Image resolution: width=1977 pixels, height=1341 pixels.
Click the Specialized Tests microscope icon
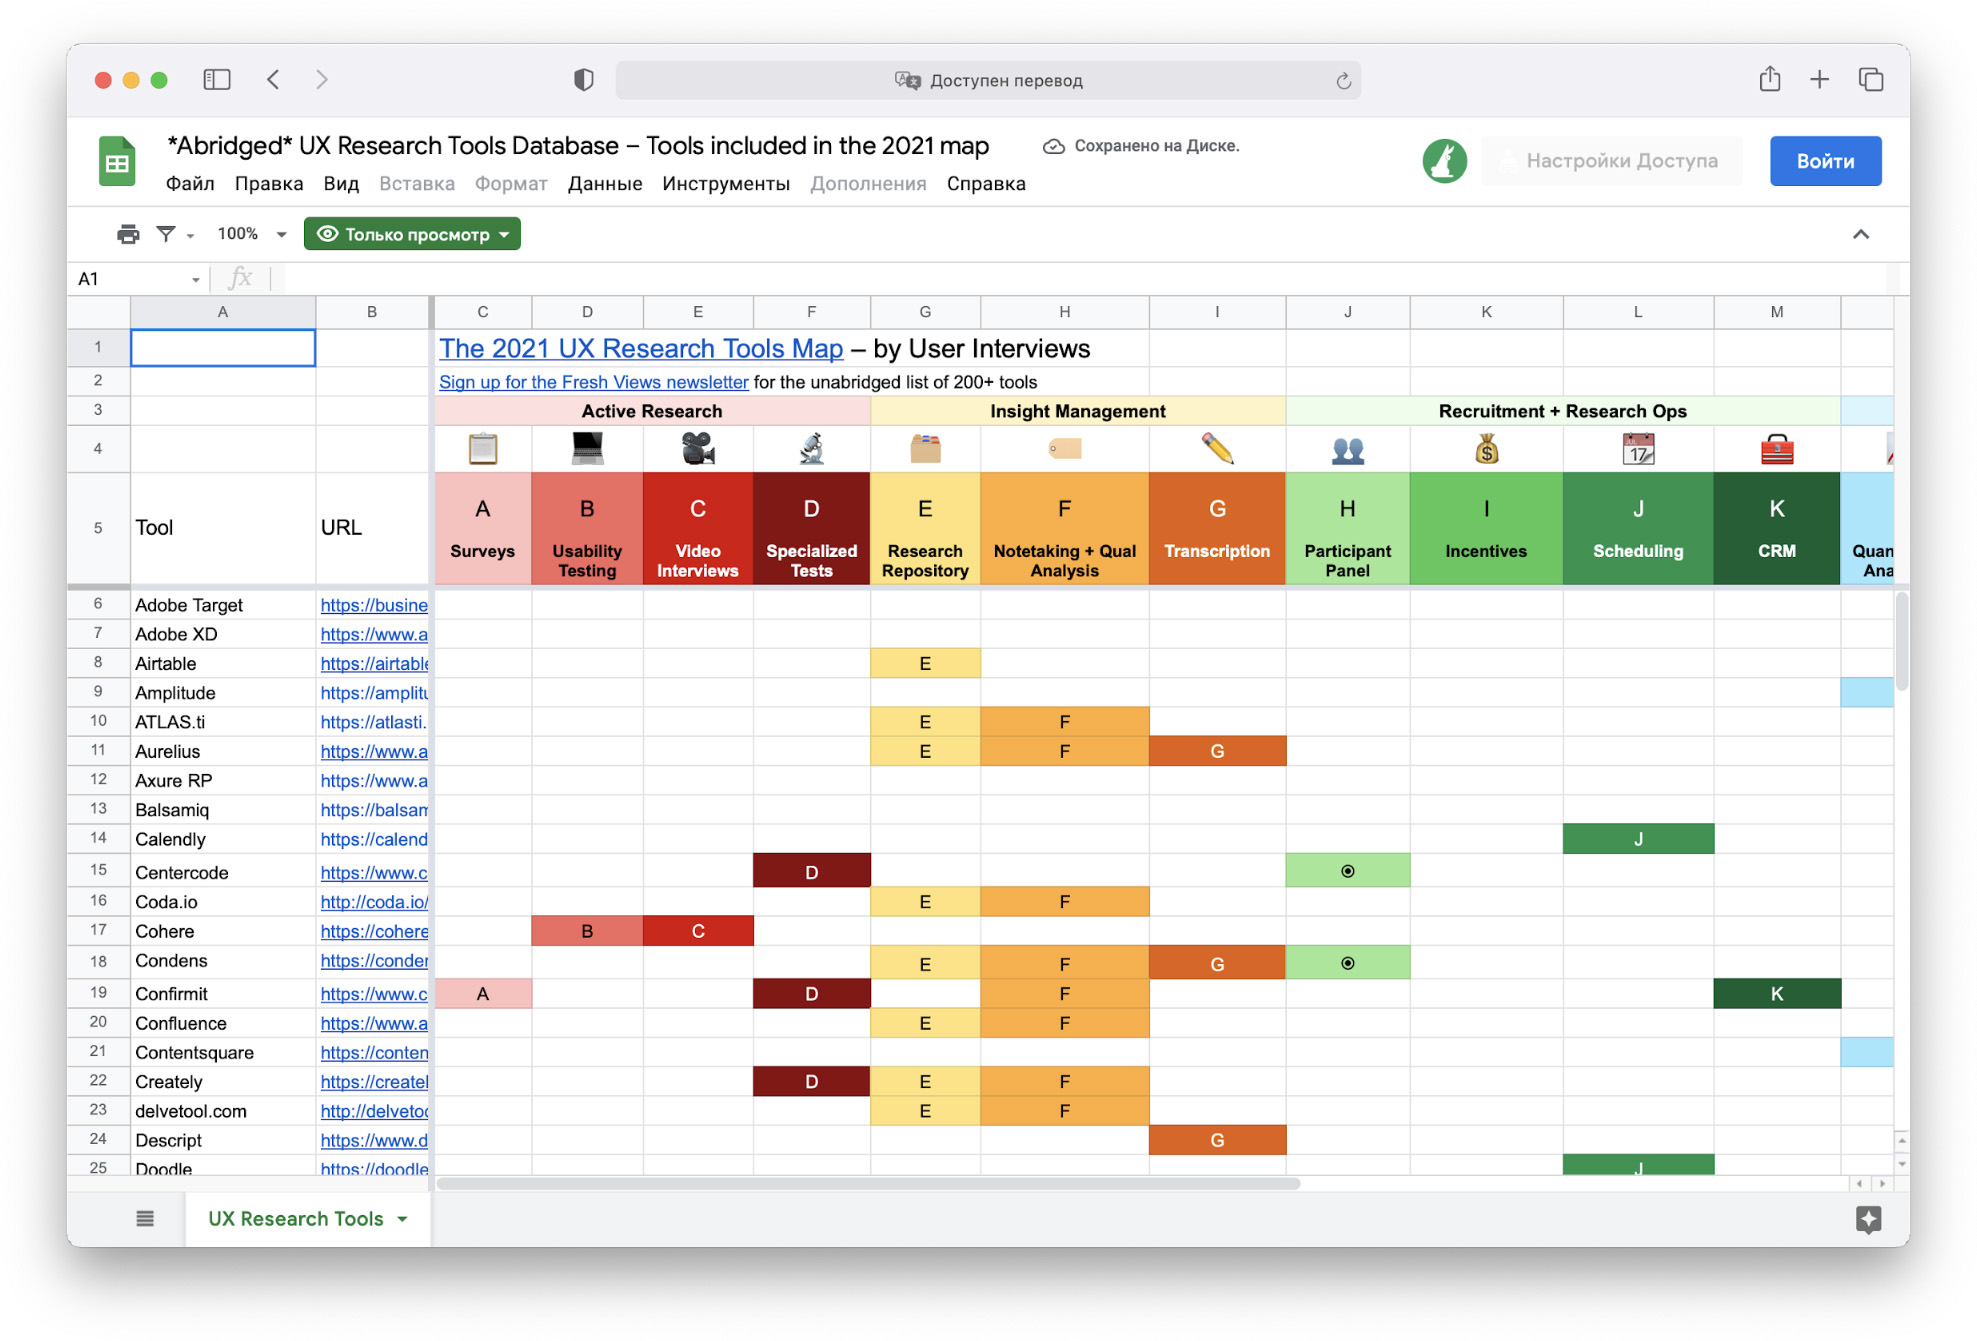click(811, 449)
